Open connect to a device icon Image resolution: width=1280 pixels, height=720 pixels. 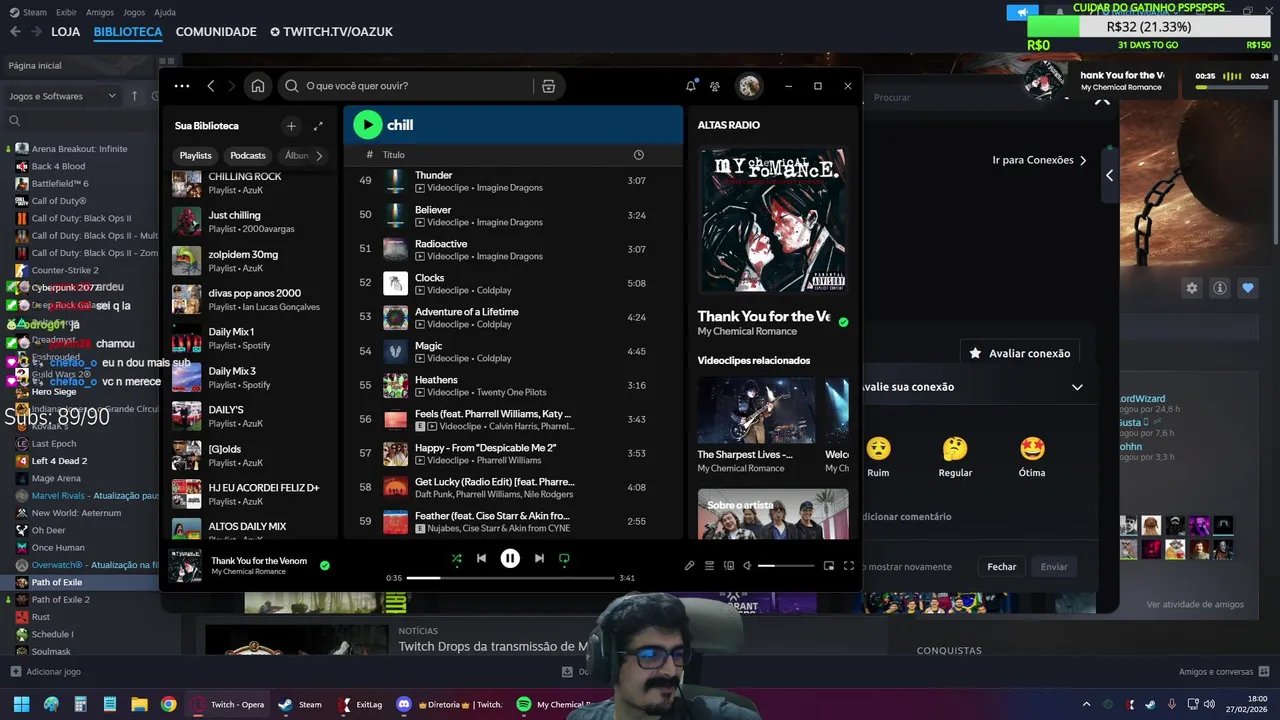(729, 566)
